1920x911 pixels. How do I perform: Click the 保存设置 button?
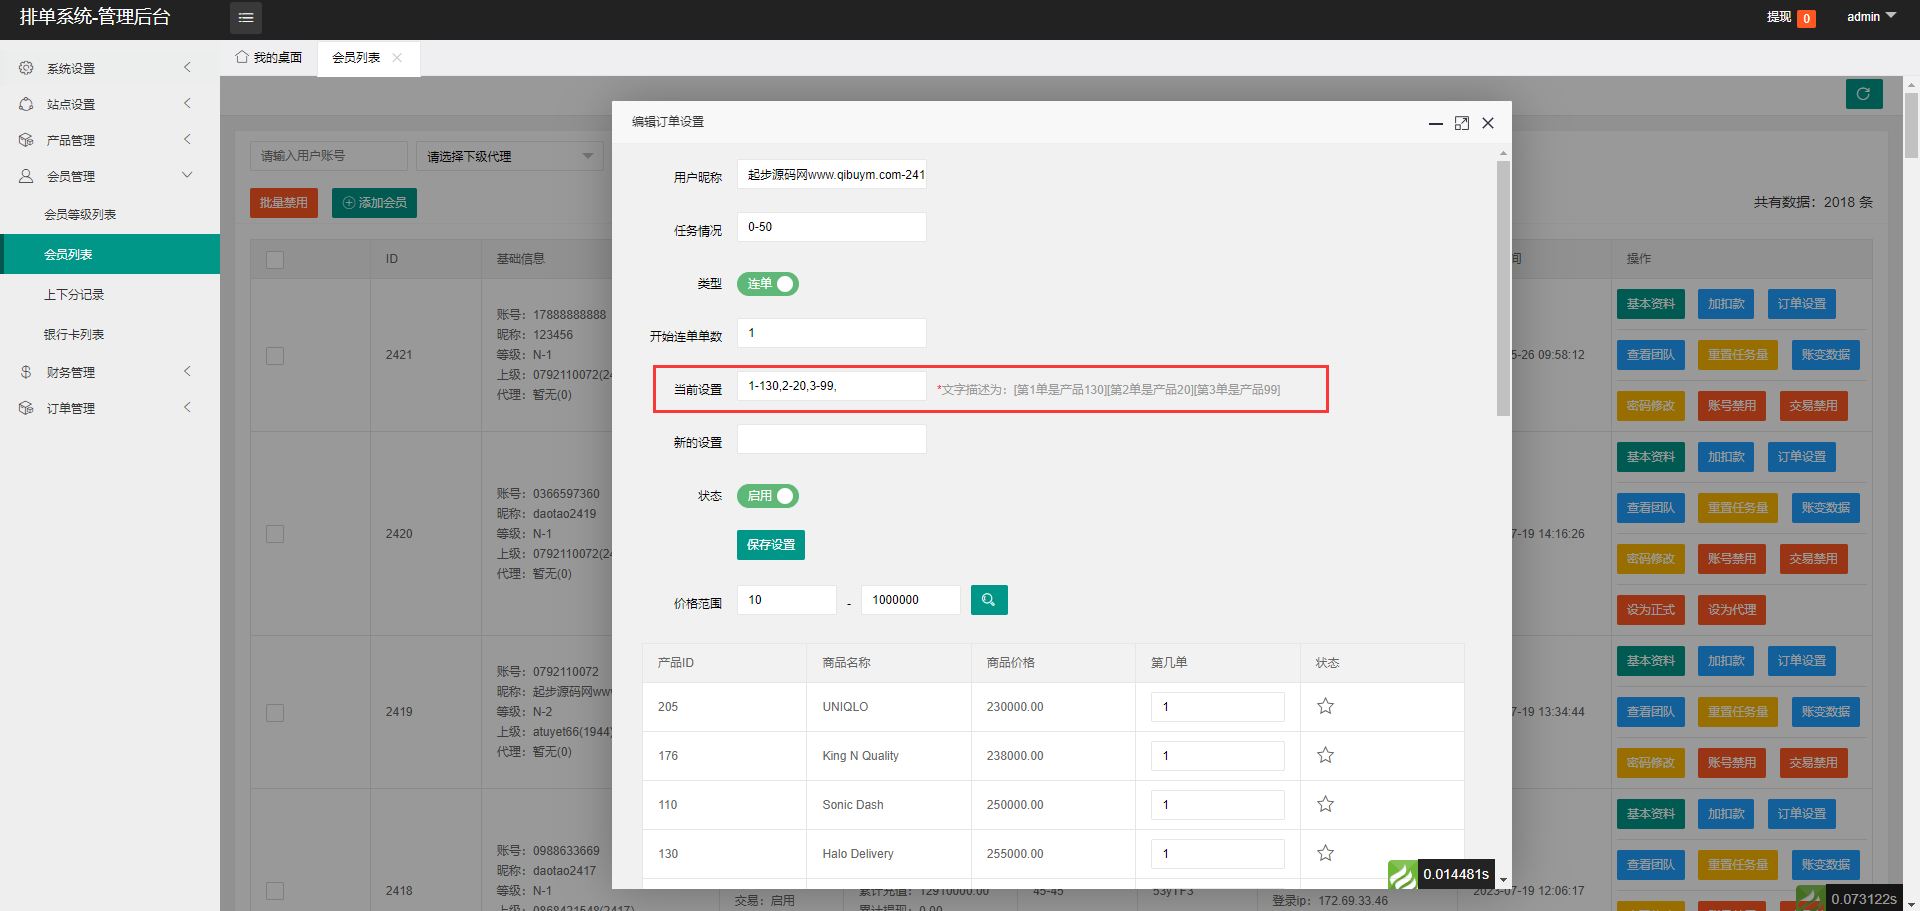pyautogui.click(x=771, y=545)
